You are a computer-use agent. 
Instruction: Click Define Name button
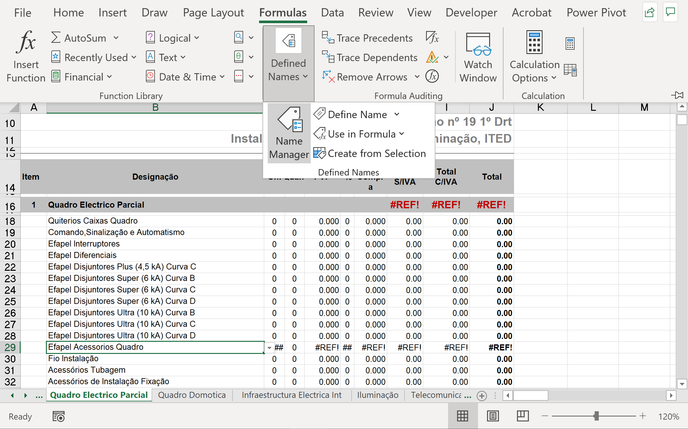click(350, 114)
